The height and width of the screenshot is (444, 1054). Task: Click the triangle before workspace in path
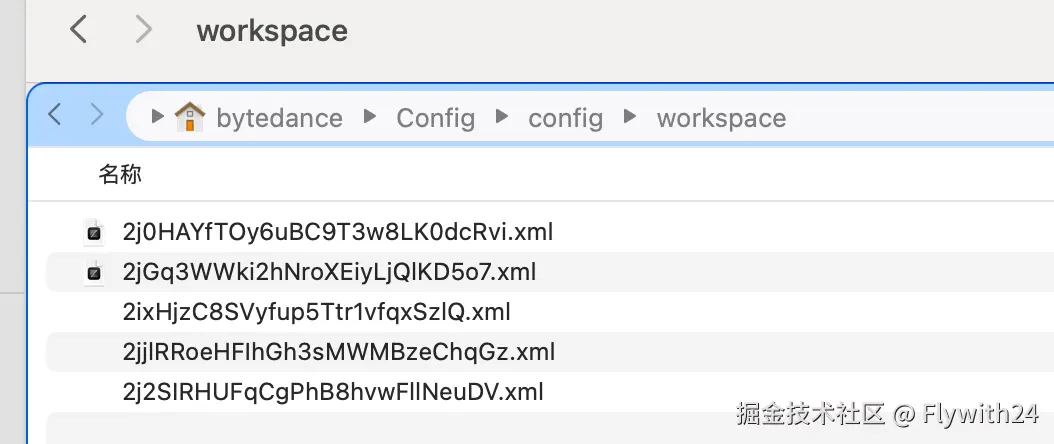pos(630,117)
